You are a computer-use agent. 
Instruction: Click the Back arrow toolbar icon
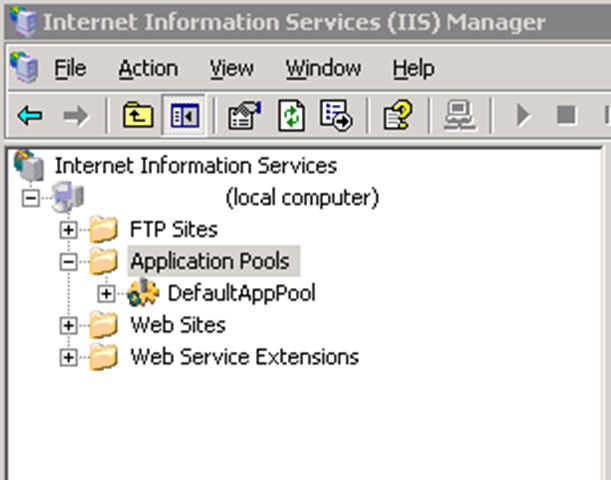coord(30,115)
